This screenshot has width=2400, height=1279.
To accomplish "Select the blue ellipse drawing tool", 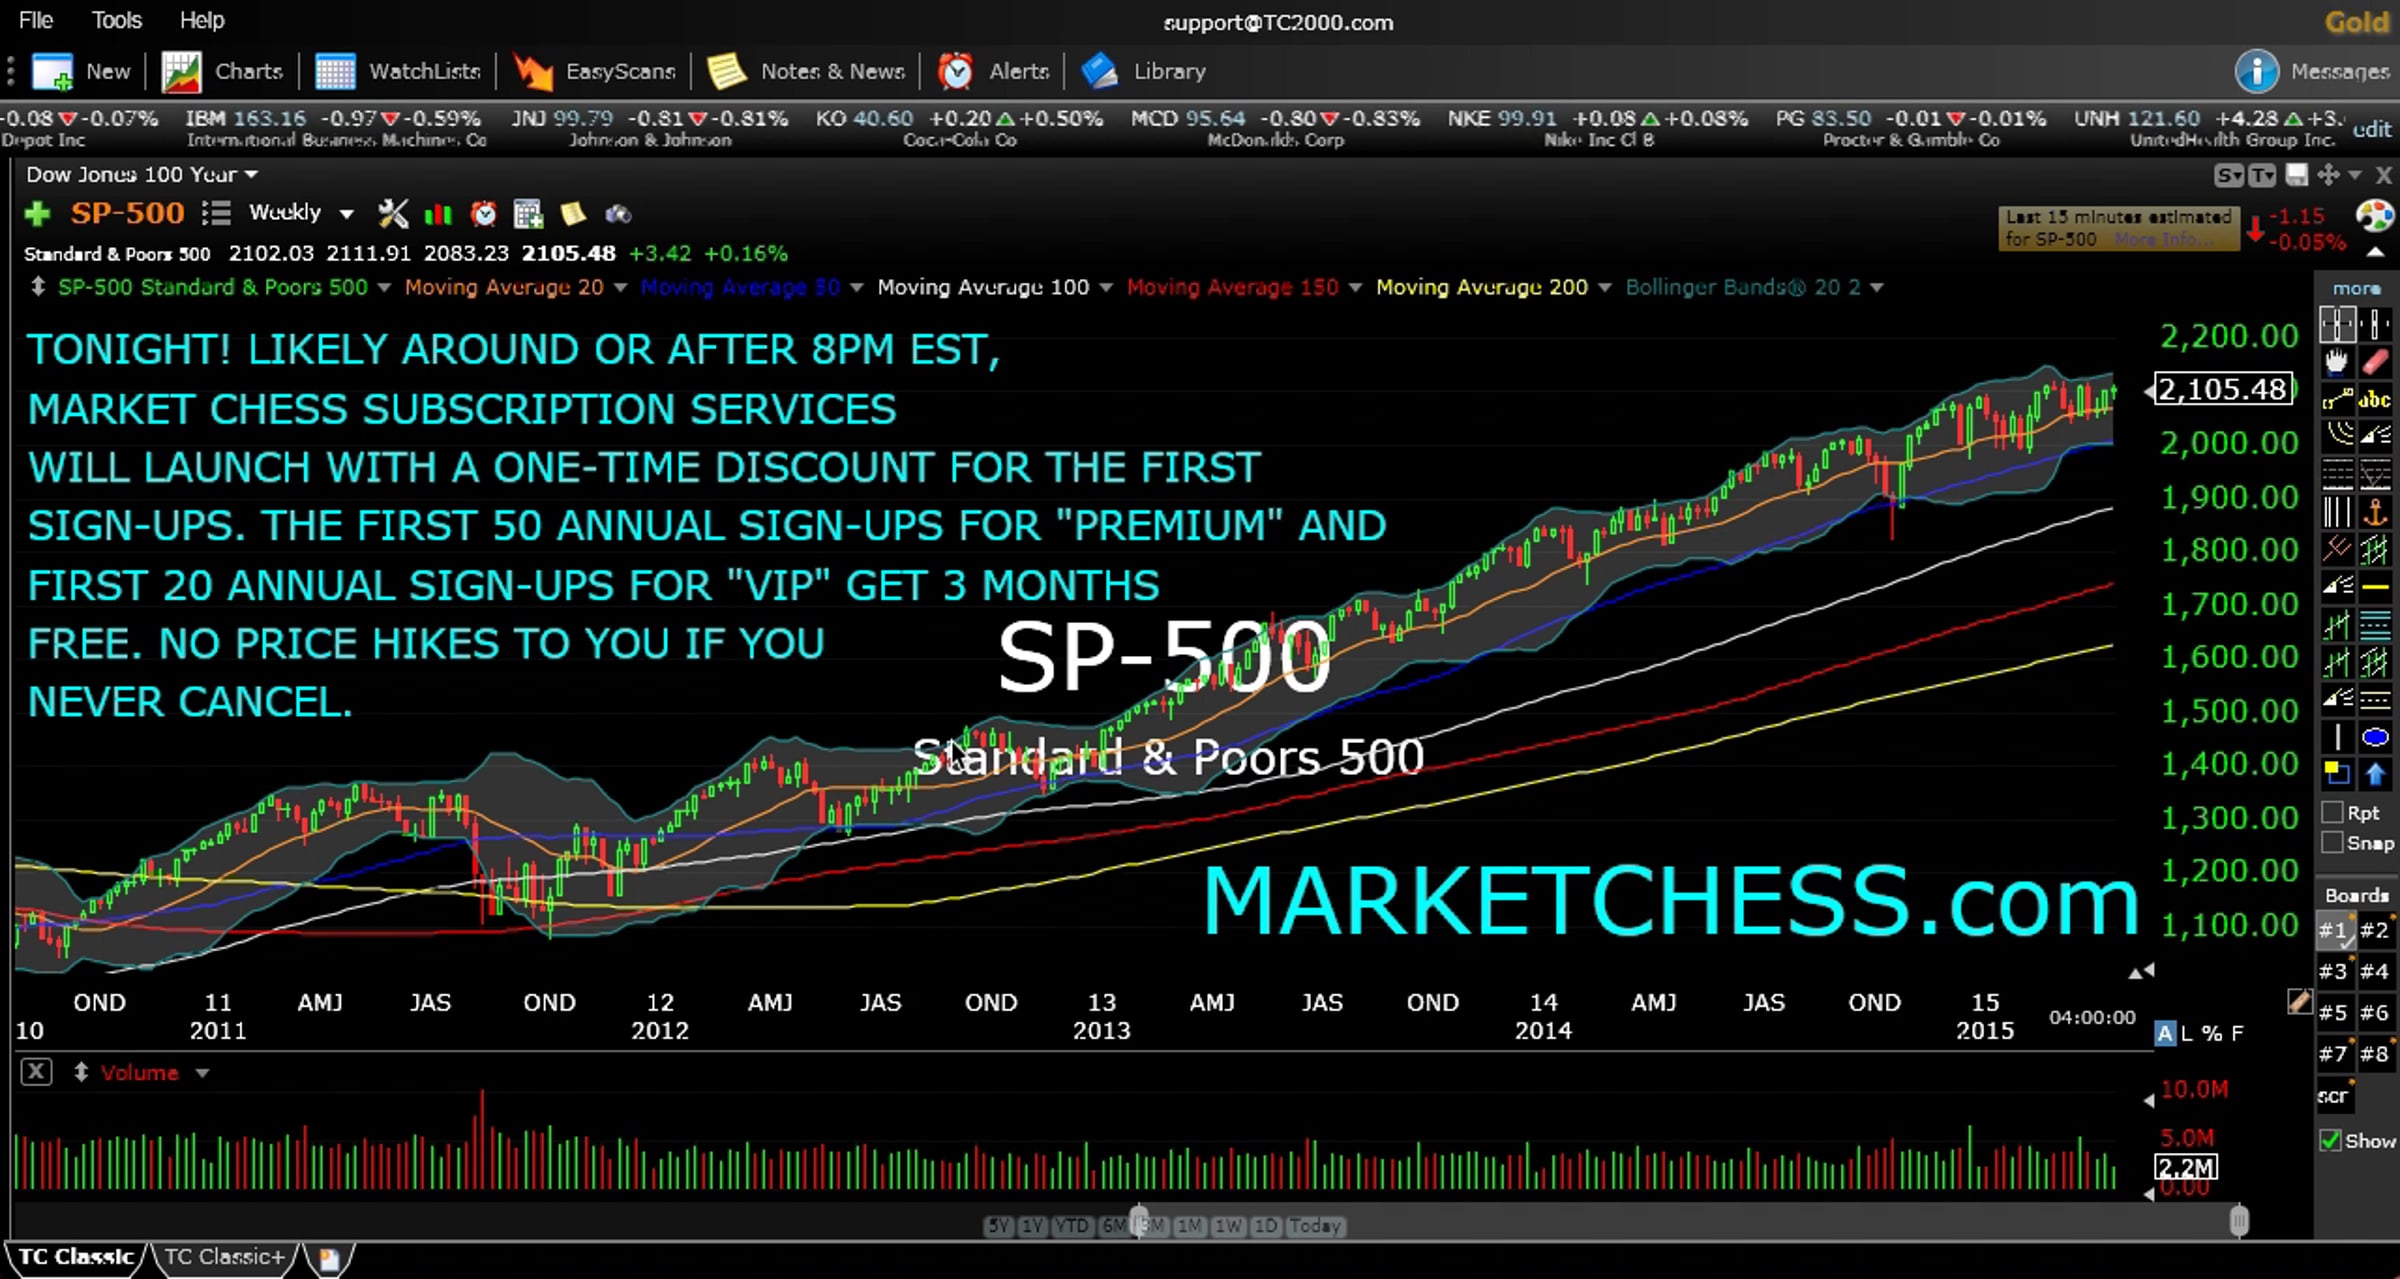I will (x=2376, y=738).
